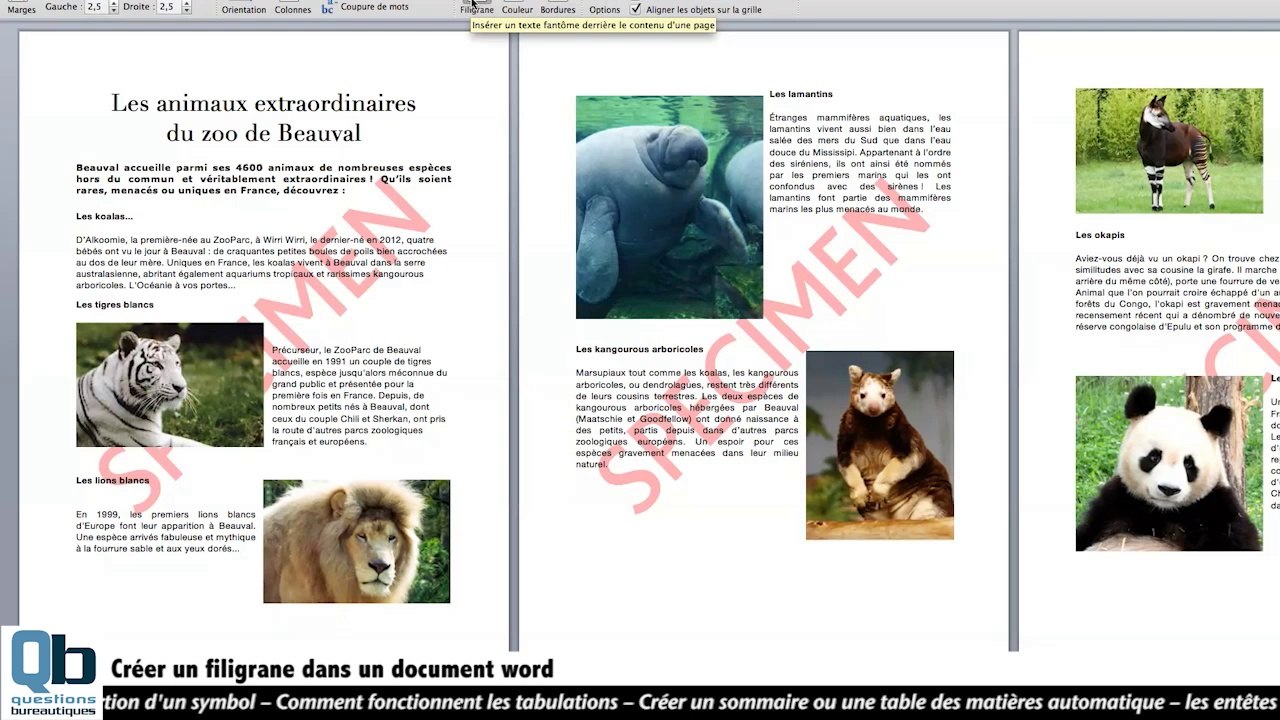
Task: Click the title 'Les animaux extraordinaires'
Action: tap(263, 103)
